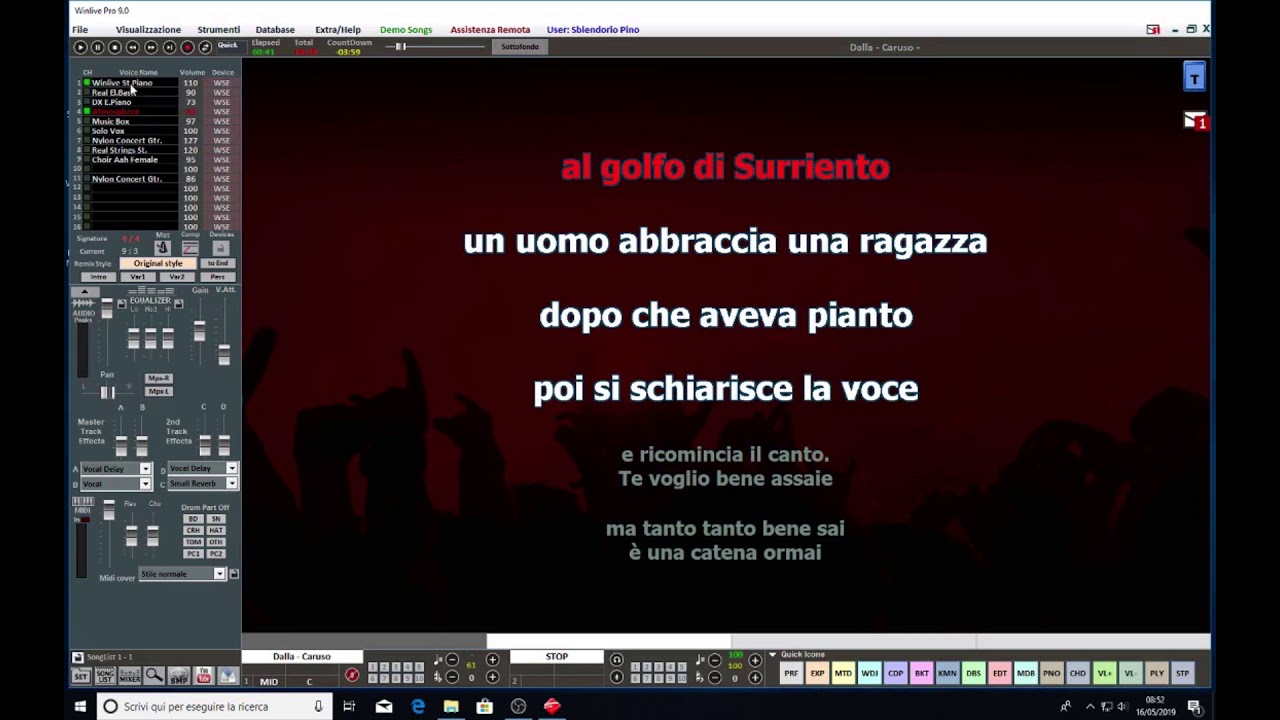Open the Devices icon
The width and height of the screenshot is (1280, 720).
click(x=220, y=248)
